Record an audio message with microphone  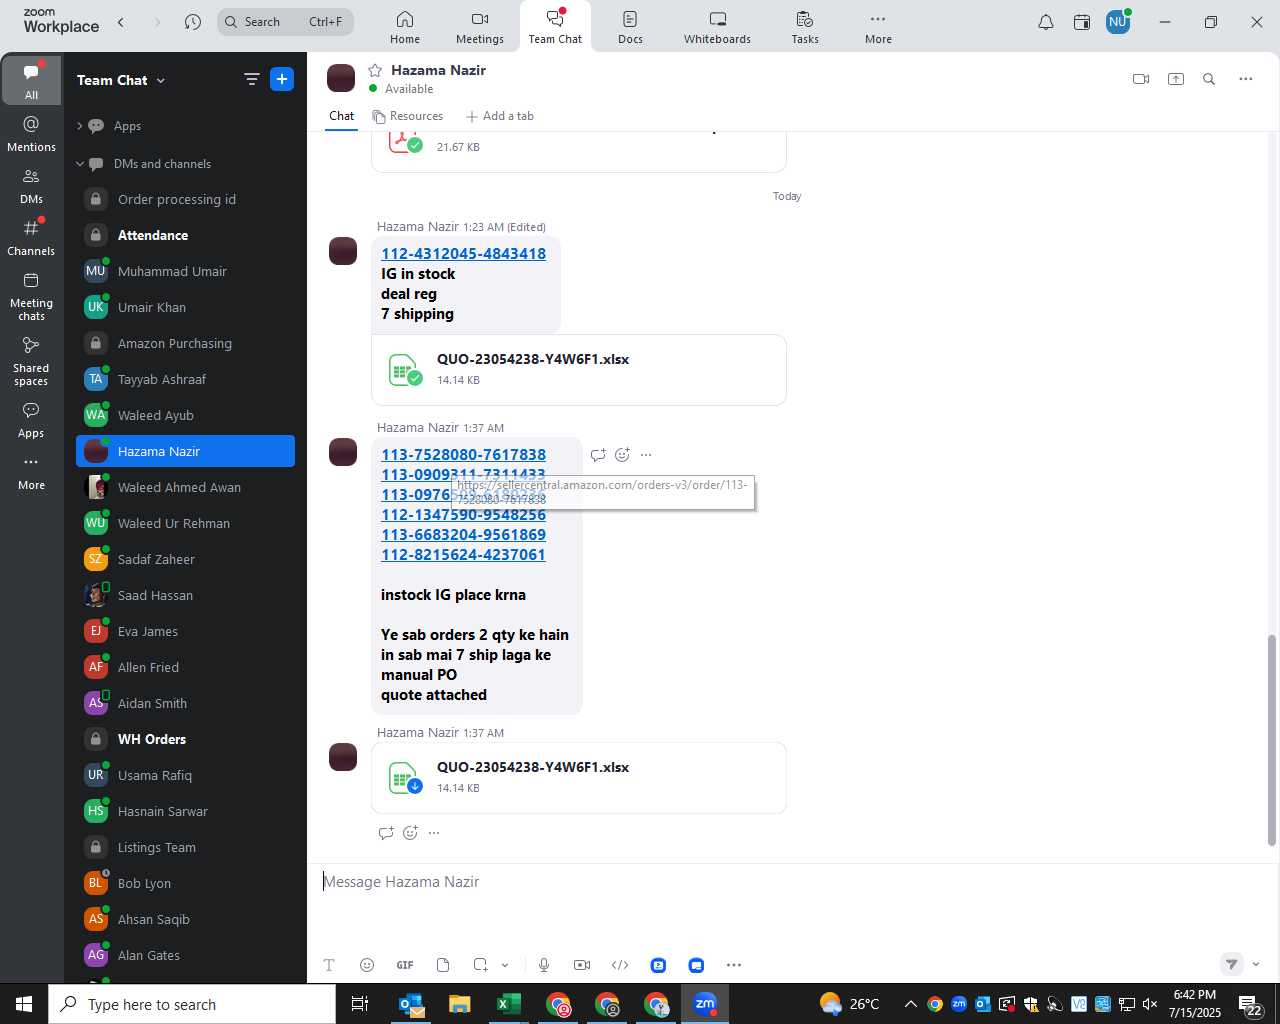544,965
